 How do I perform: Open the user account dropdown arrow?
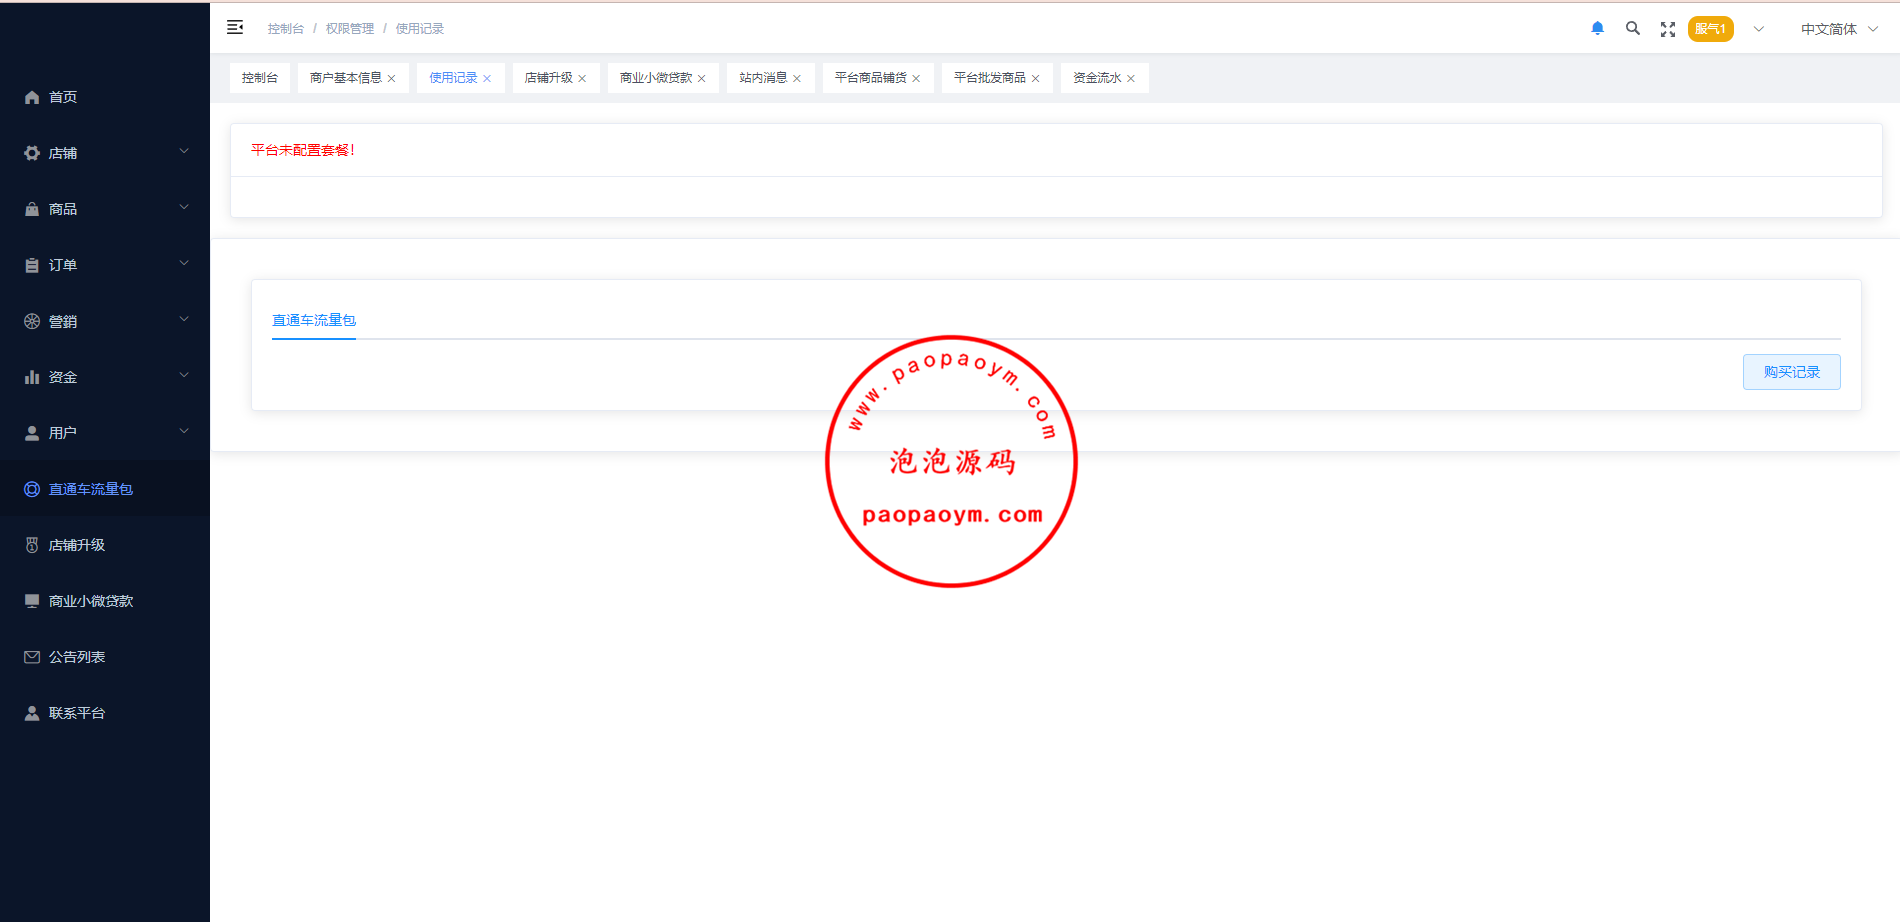[x=1758, y=29]
